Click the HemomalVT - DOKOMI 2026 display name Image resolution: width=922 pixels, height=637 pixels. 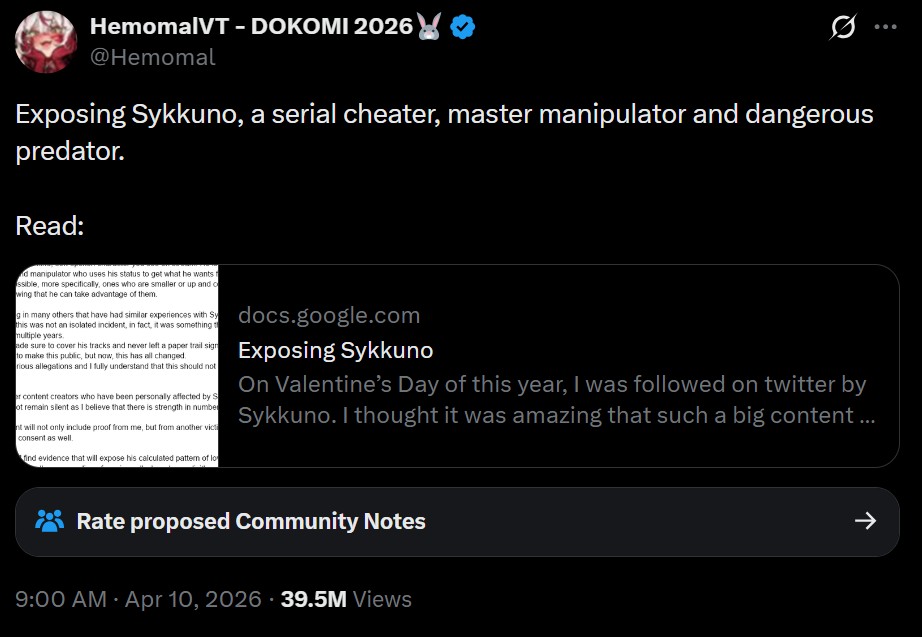[x=250, y=27]
